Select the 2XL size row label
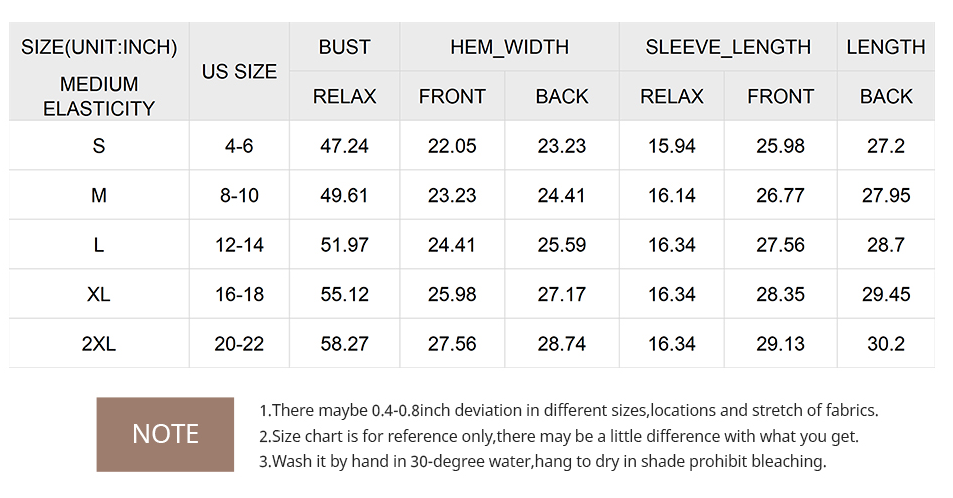 98,344
